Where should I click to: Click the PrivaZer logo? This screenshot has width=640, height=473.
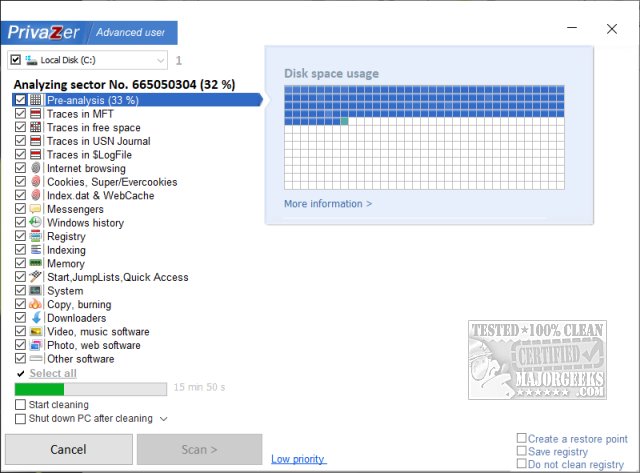(43, 32)
